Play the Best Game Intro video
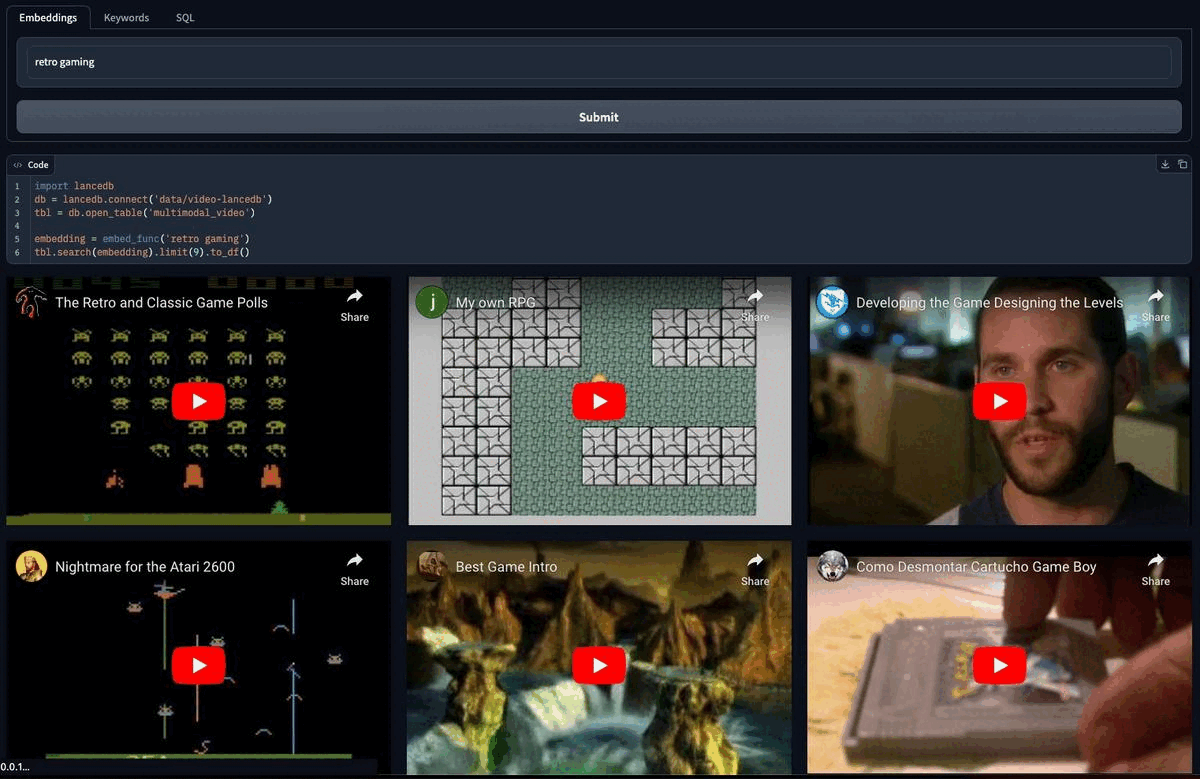The image size is (1200, 779). coord(599,665)
